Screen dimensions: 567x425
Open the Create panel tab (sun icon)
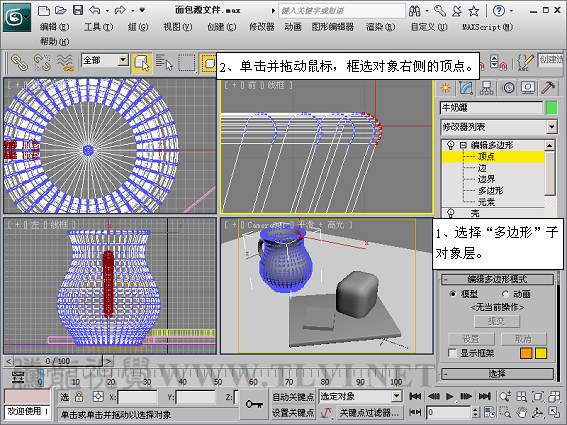(x=446, y=88)
